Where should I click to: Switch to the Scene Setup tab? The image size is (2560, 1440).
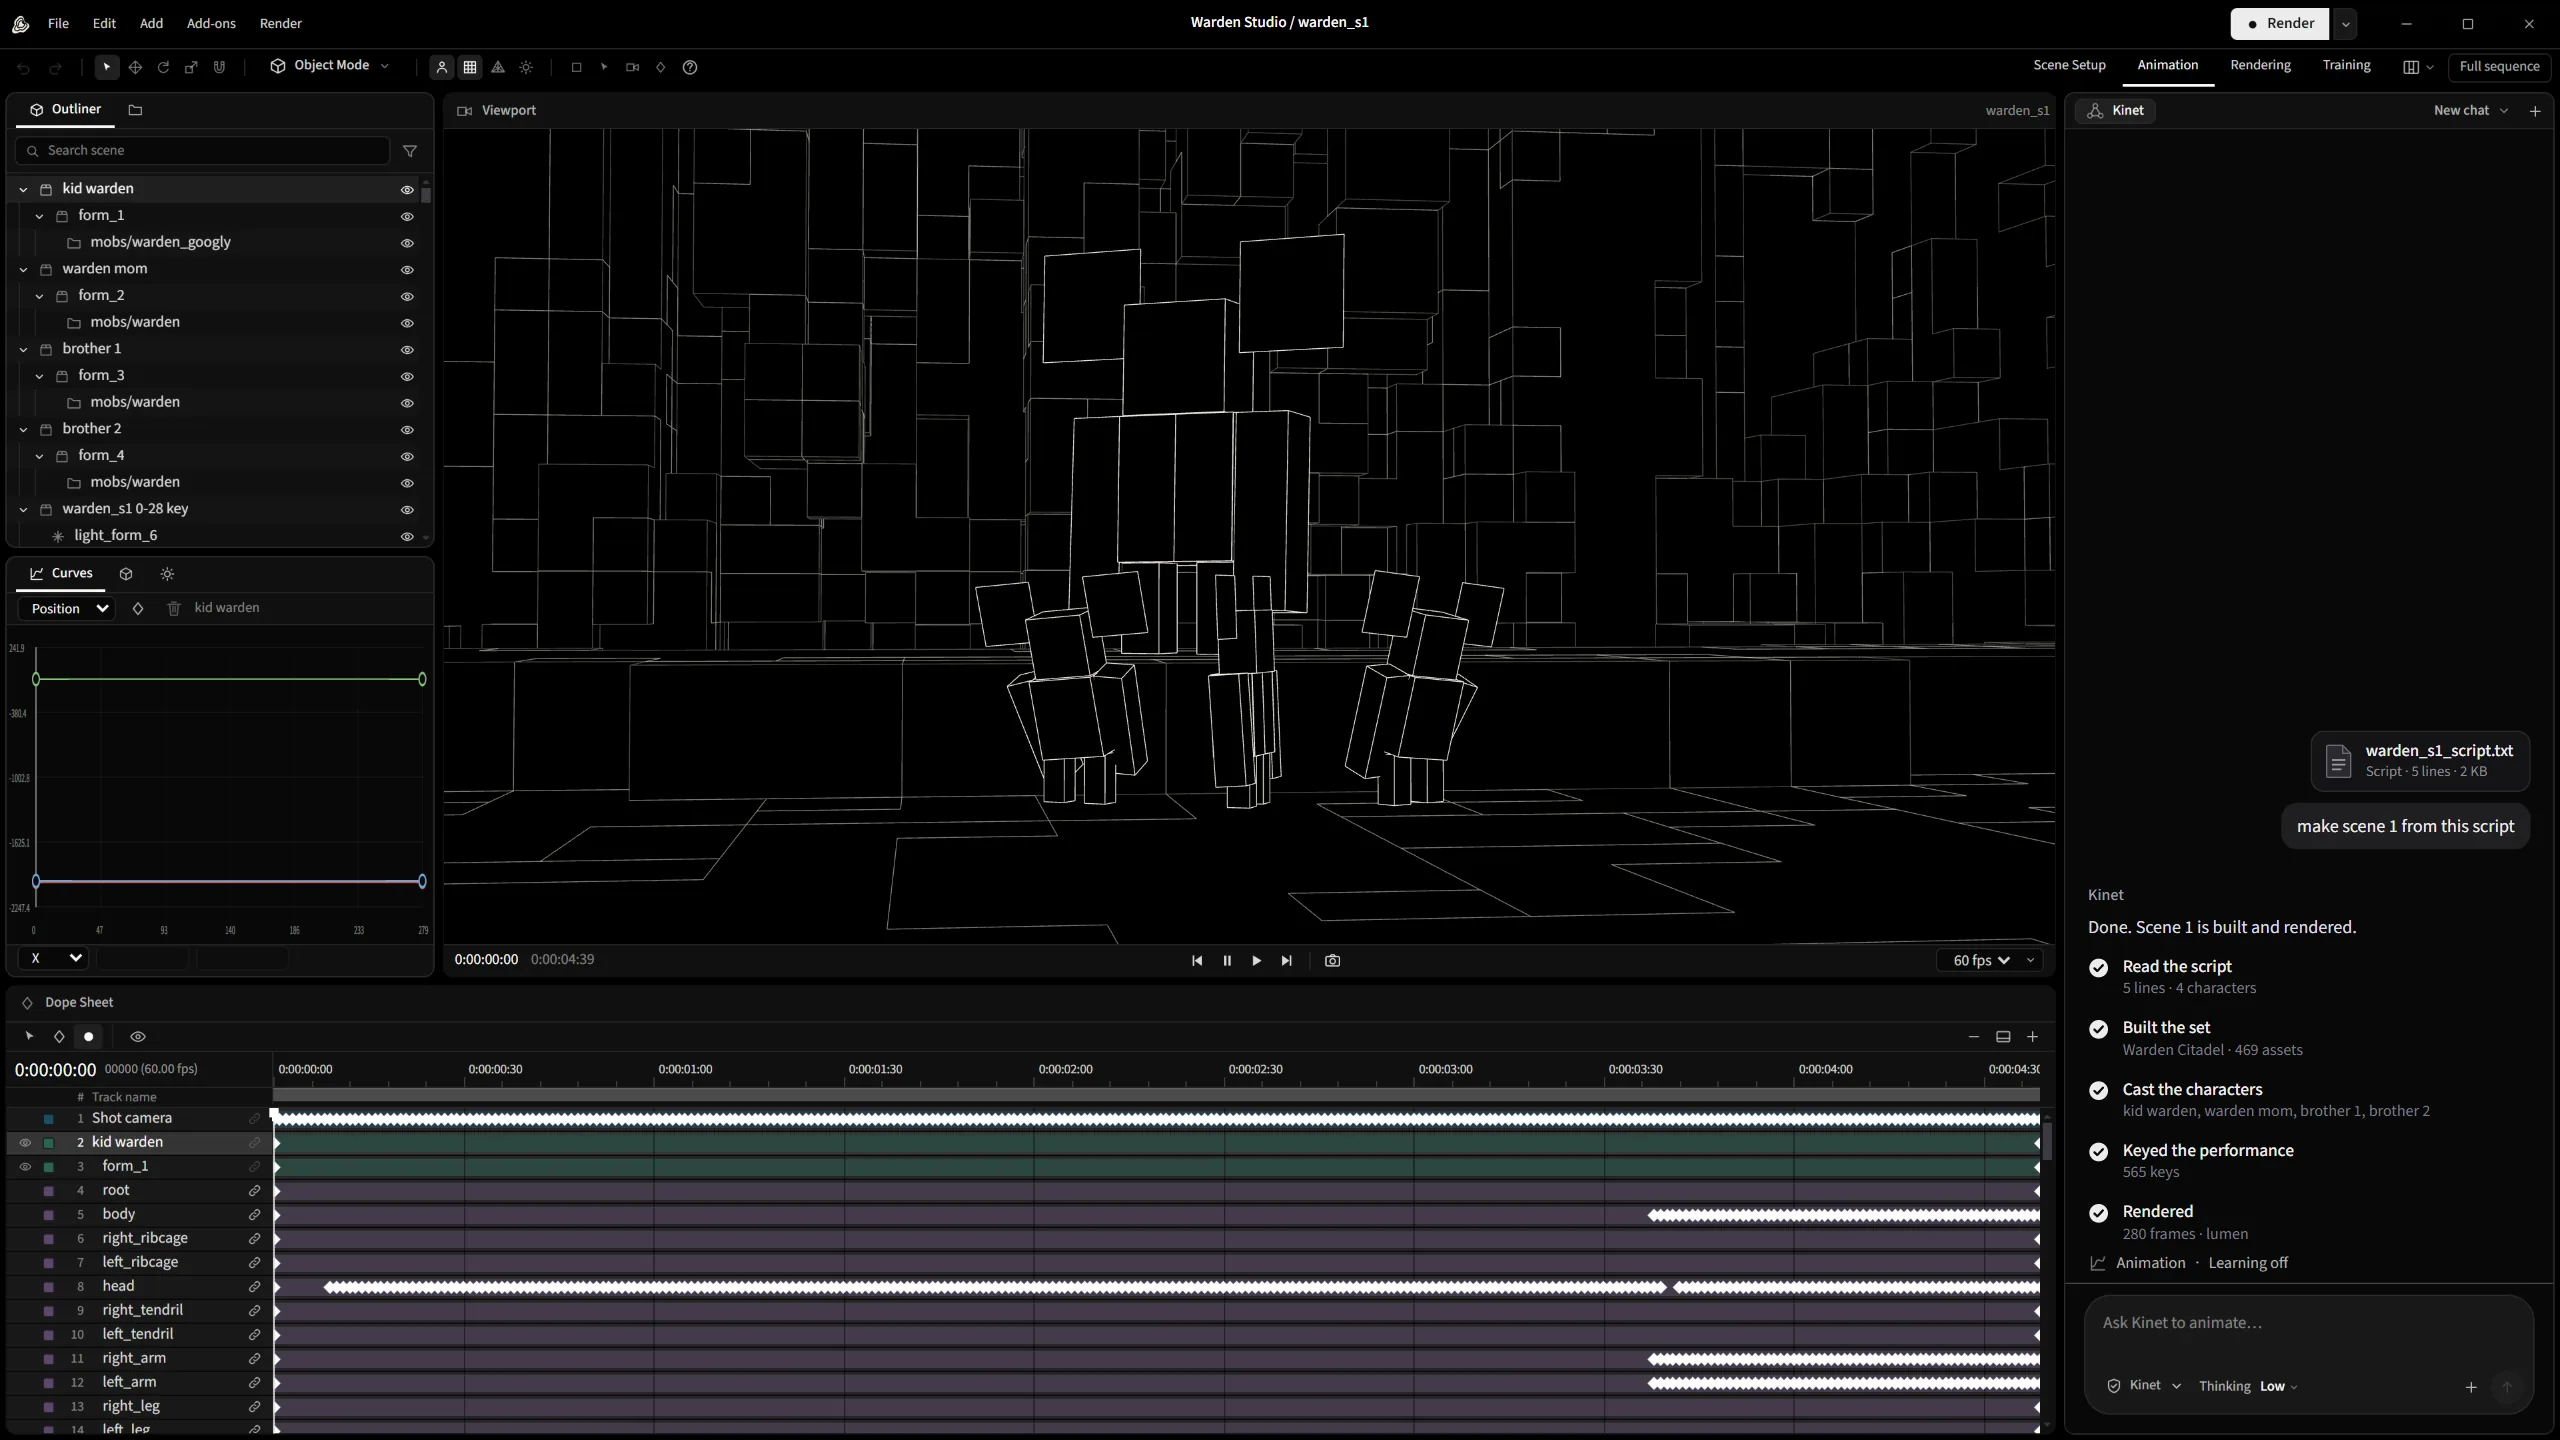(2069, 66)
